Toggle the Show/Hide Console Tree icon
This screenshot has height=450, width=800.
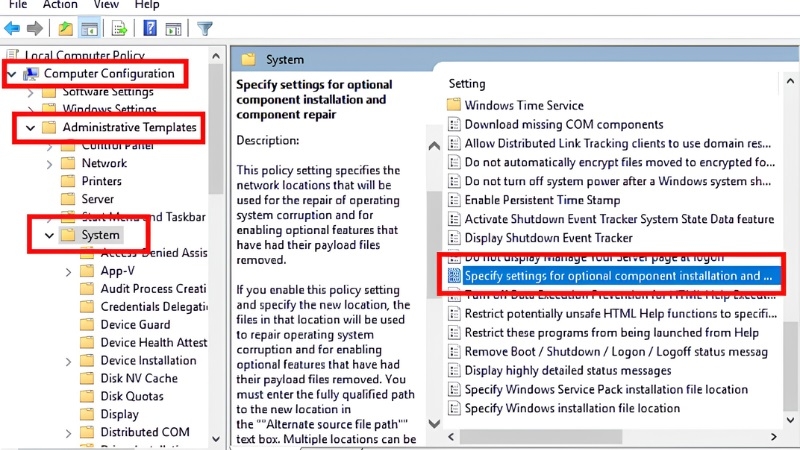coord(89,29)
